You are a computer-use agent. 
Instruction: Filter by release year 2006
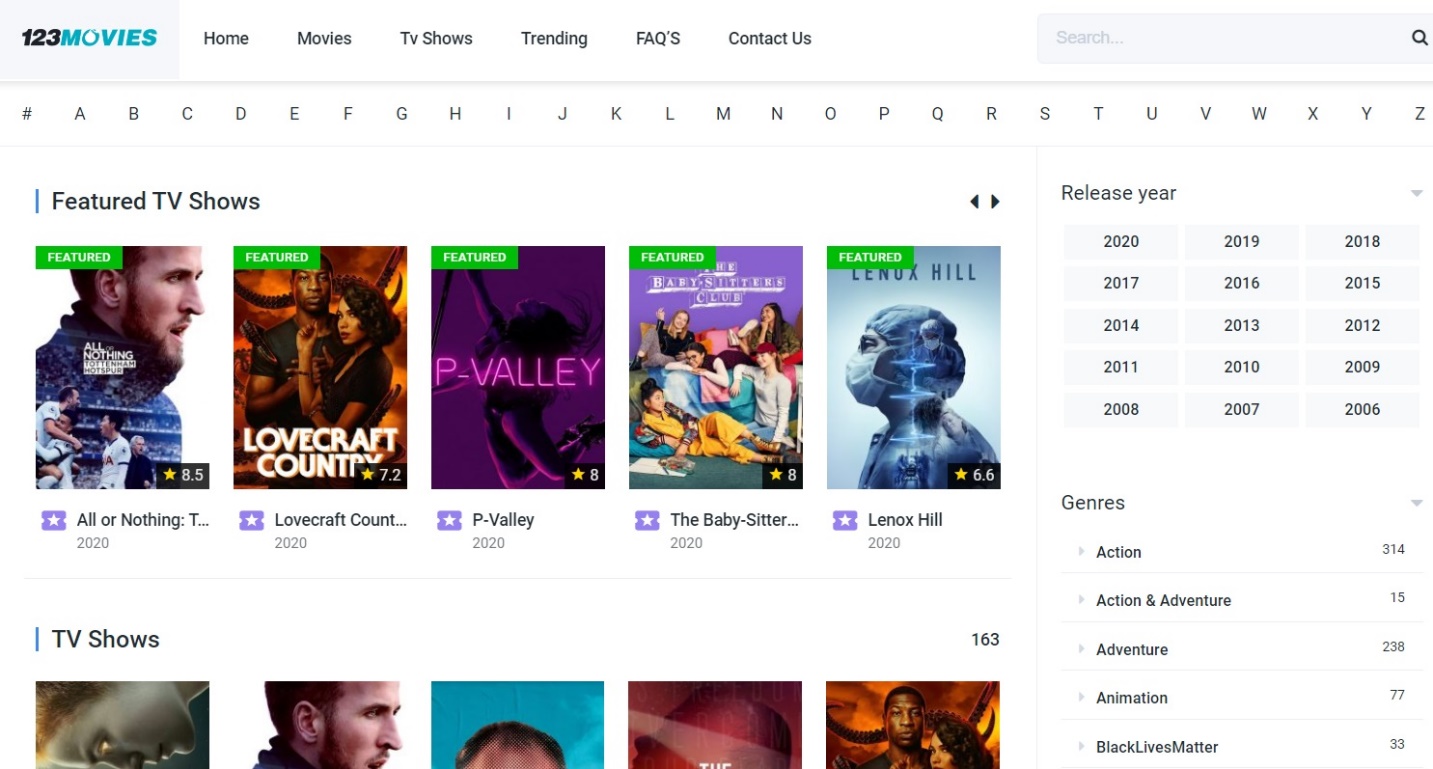1362,409
